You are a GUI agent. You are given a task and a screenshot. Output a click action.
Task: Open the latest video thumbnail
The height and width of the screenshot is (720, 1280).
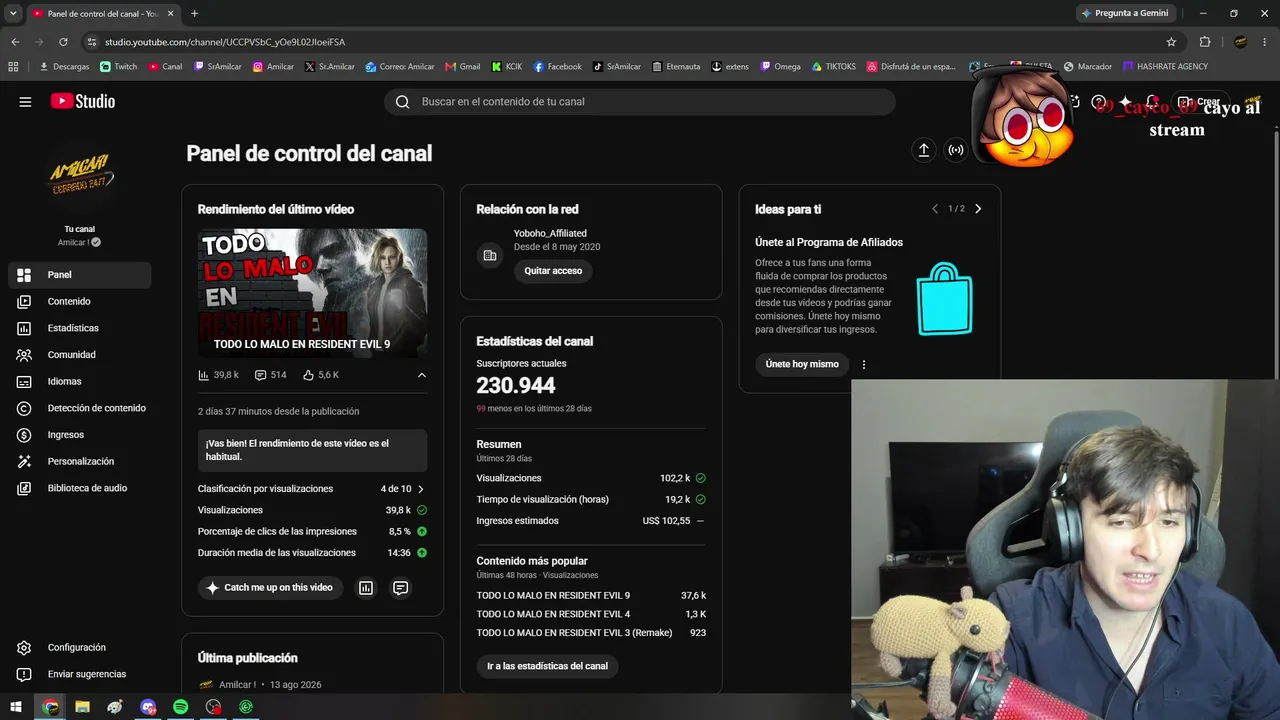pos(312,293)
